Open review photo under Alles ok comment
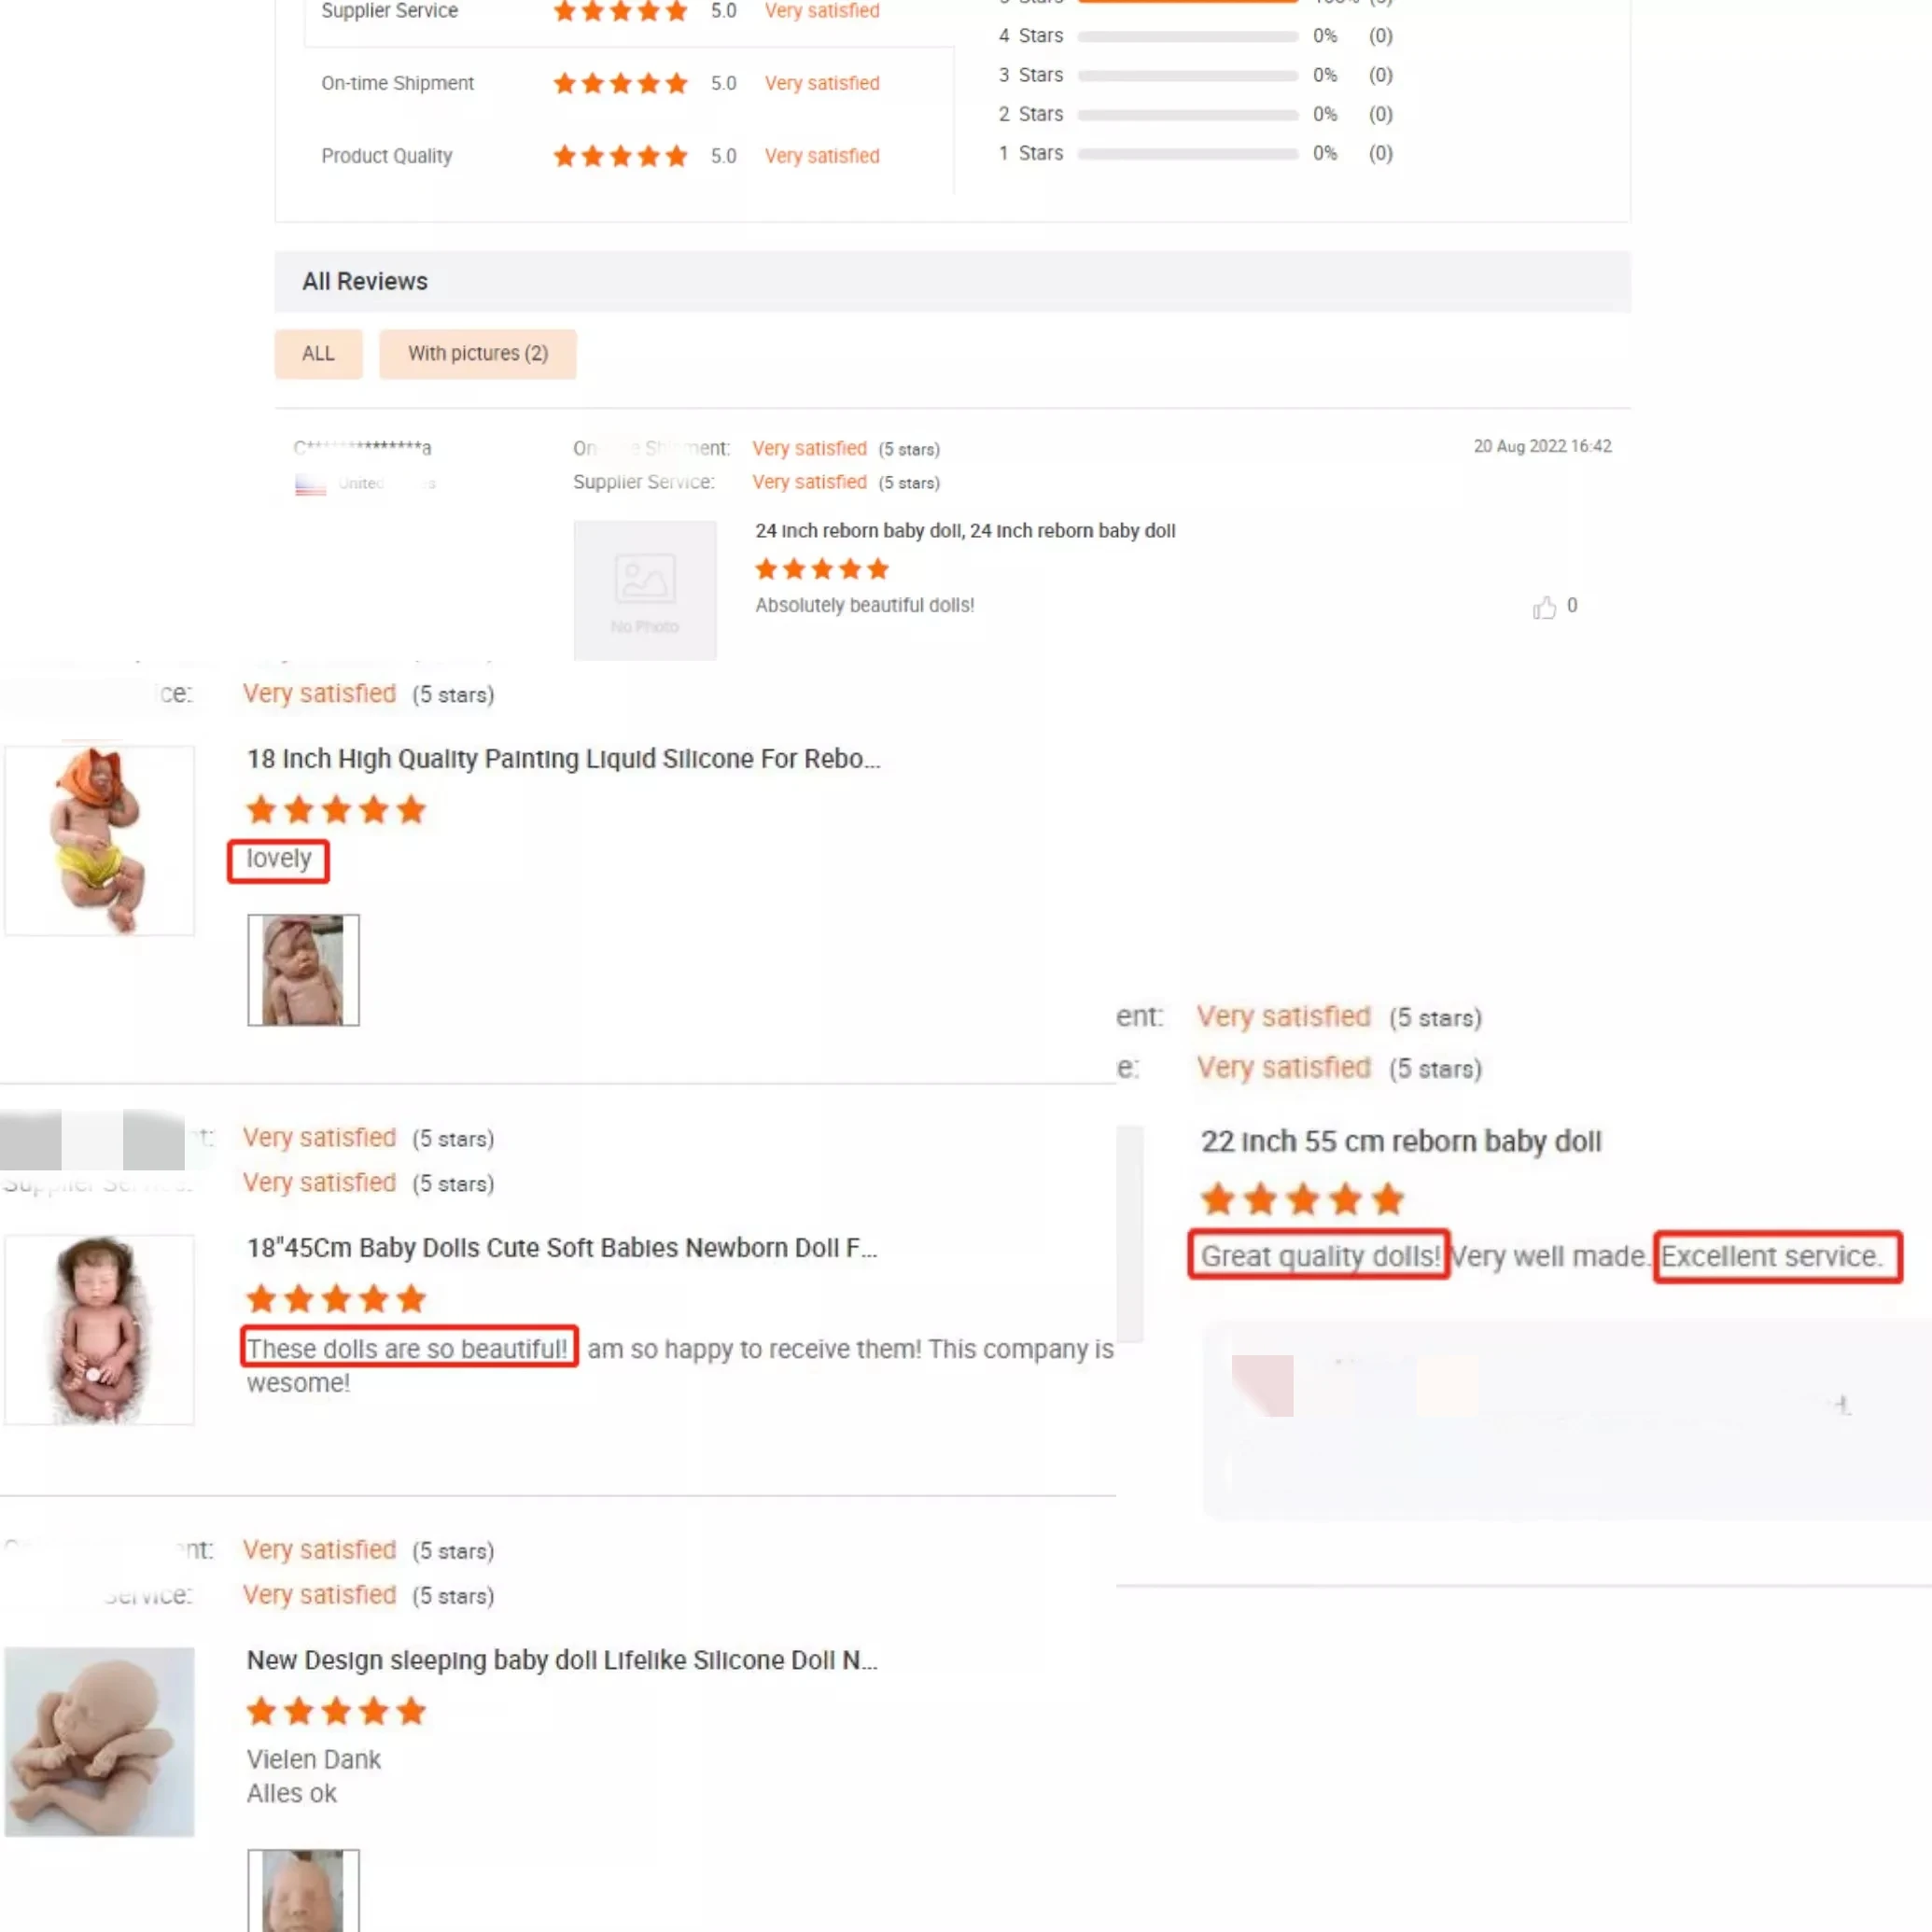The height and width of the screenshot is (1932, 1932). coord(303,1890)
